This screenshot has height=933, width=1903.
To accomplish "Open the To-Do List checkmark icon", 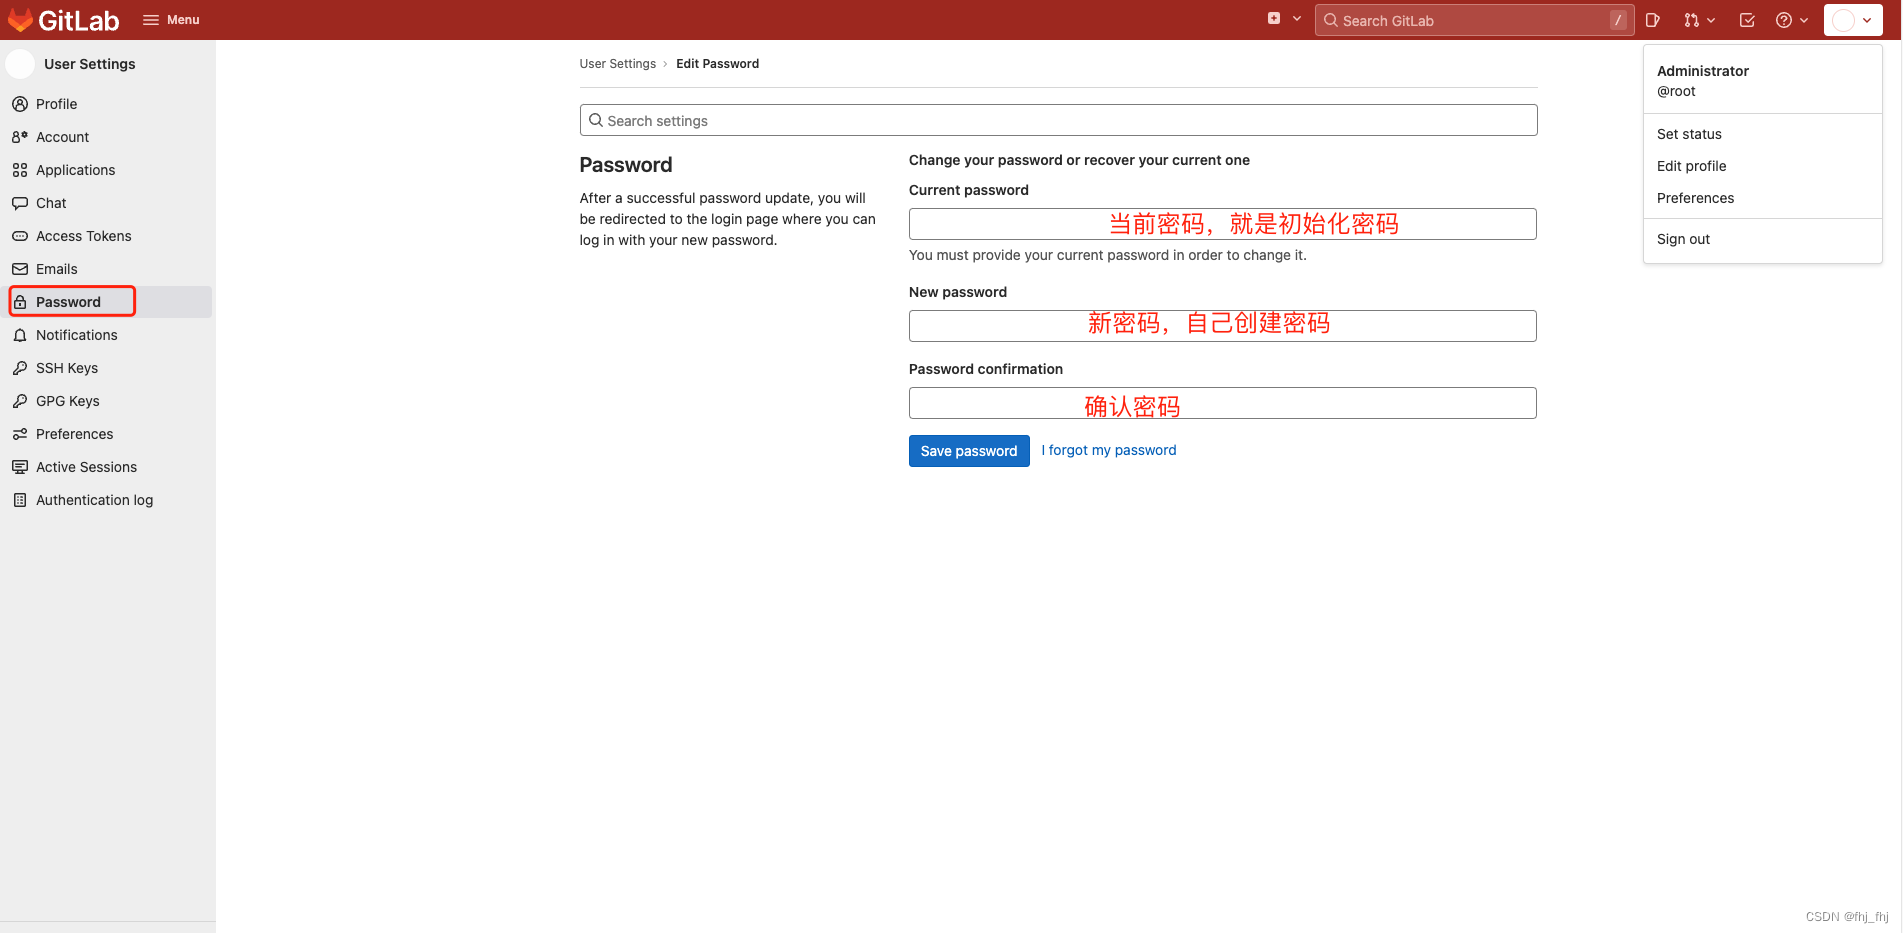I will (1746, 20).
